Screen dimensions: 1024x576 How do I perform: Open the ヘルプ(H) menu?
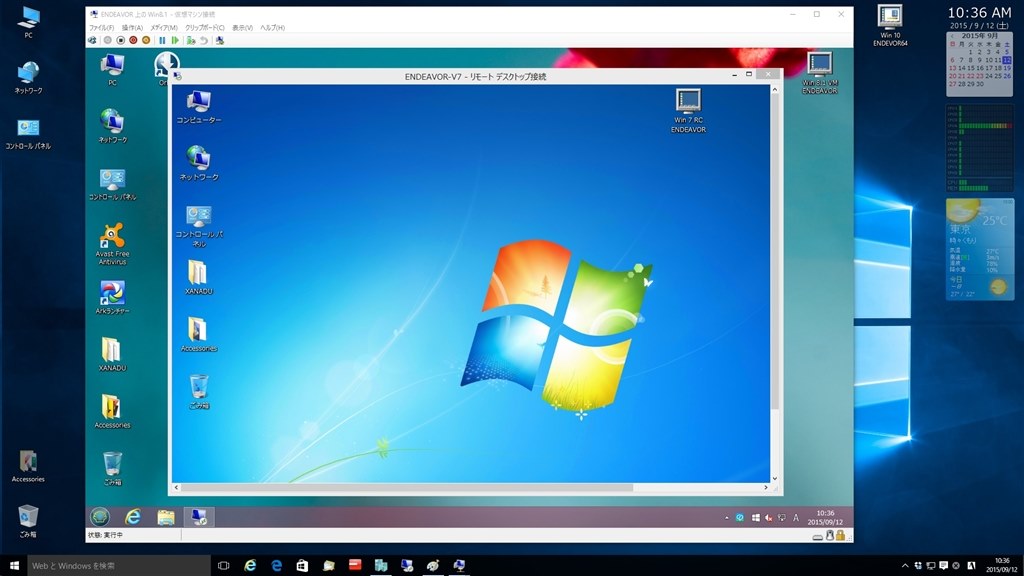point(272,28)
